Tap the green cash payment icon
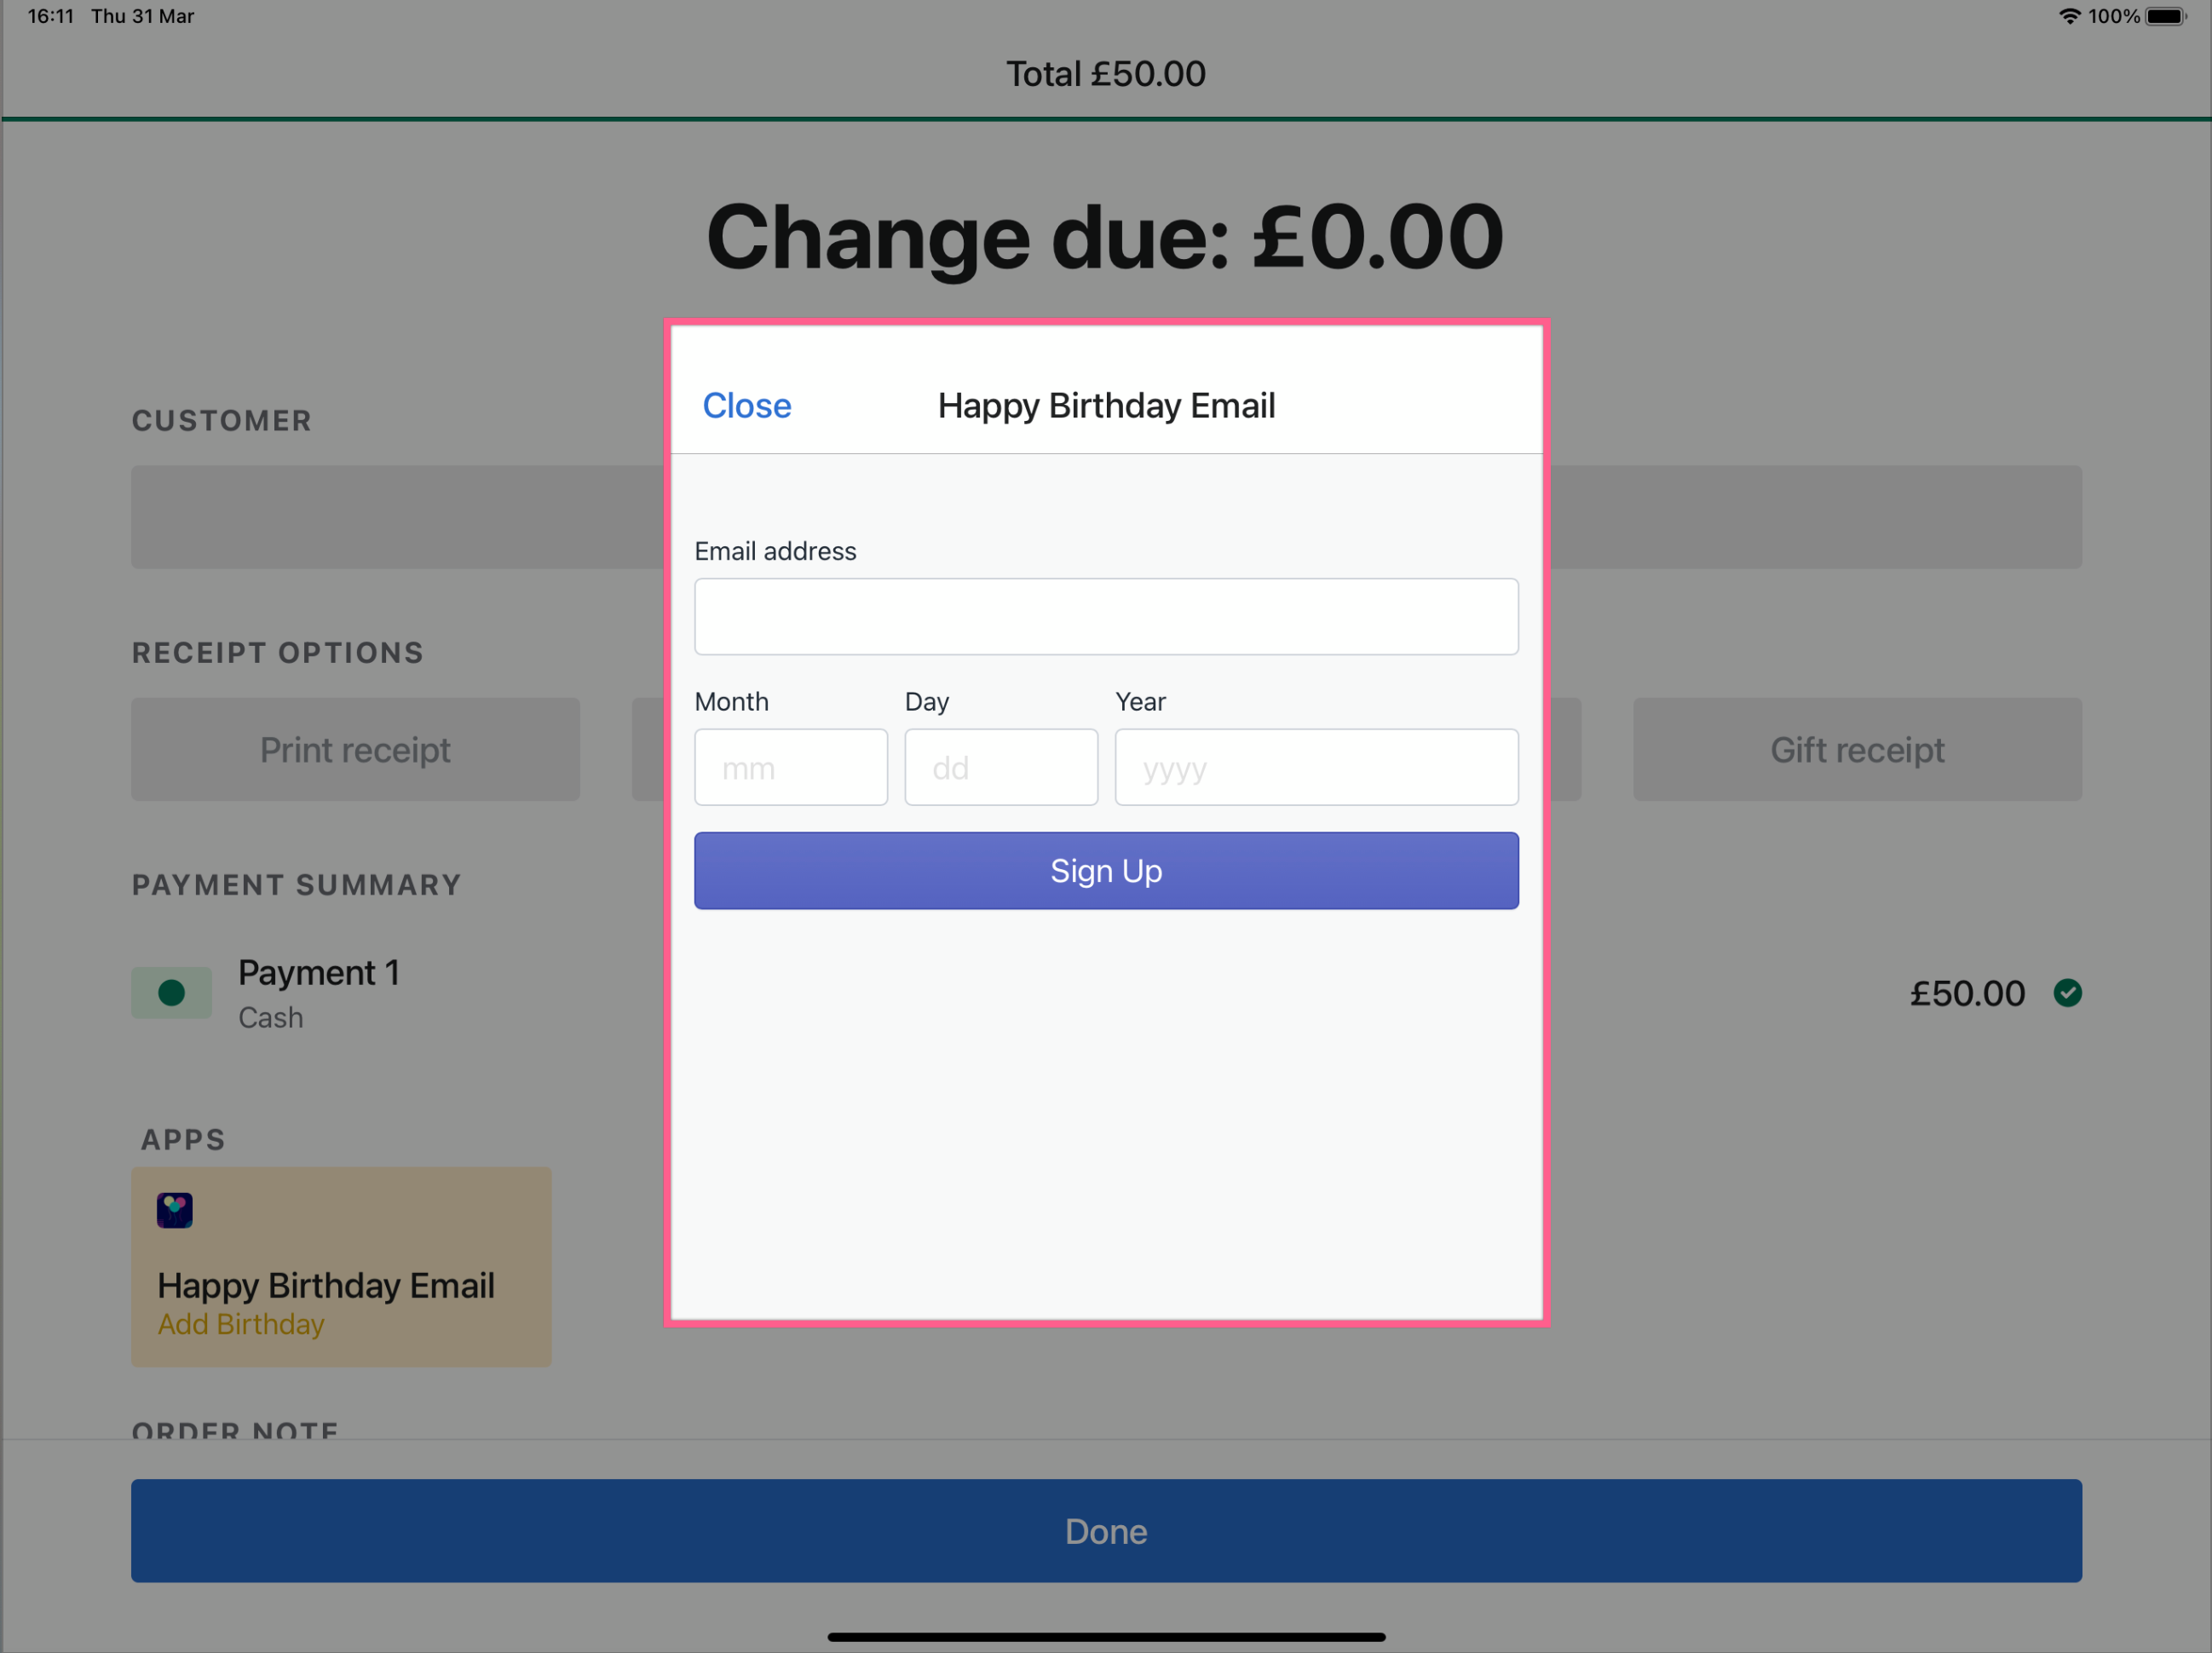Viewport: 2212px width, 1653px height. (x=171, y=992)
